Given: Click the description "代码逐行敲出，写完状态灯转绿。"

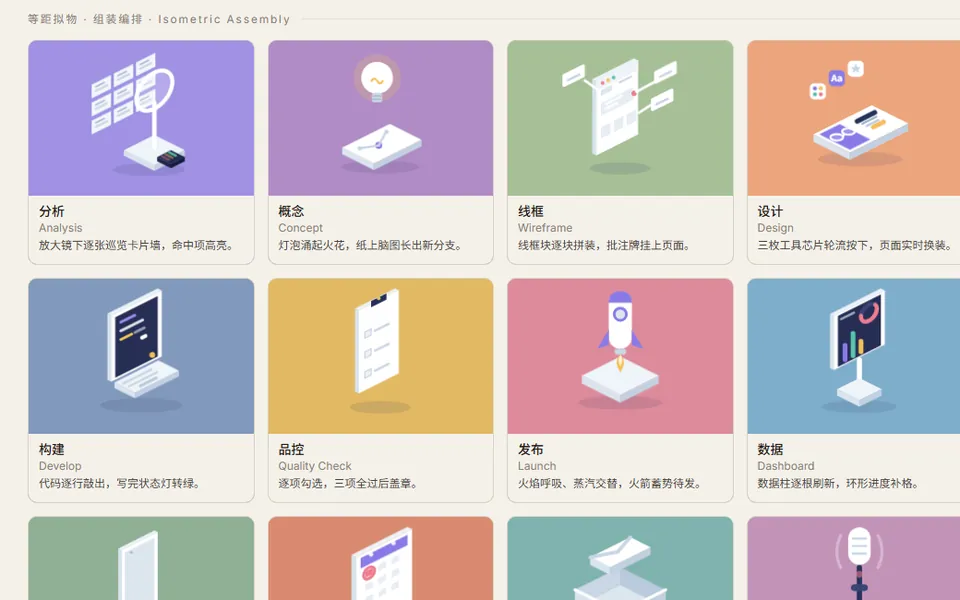Looking at the screenshot, I should [122, 483].
